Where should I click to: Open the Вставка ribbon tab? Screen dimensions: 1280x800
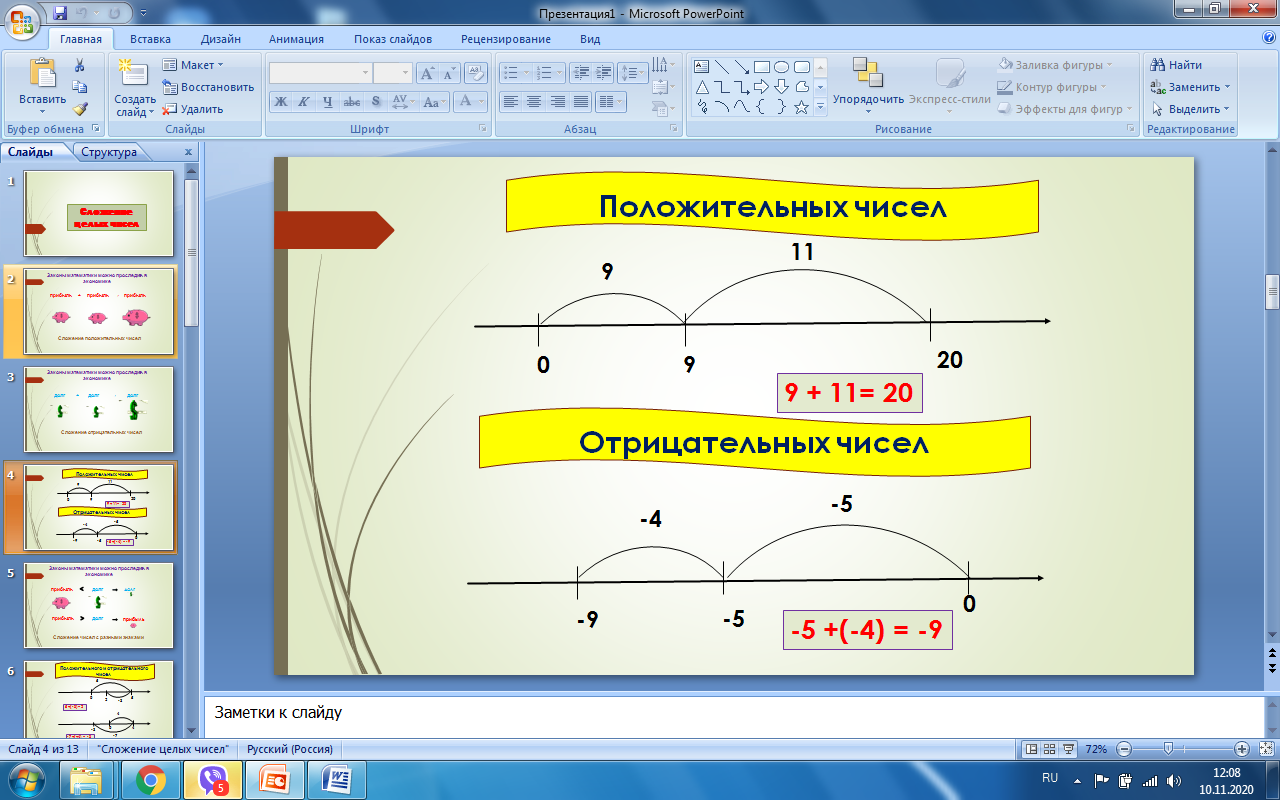point(150,39)
